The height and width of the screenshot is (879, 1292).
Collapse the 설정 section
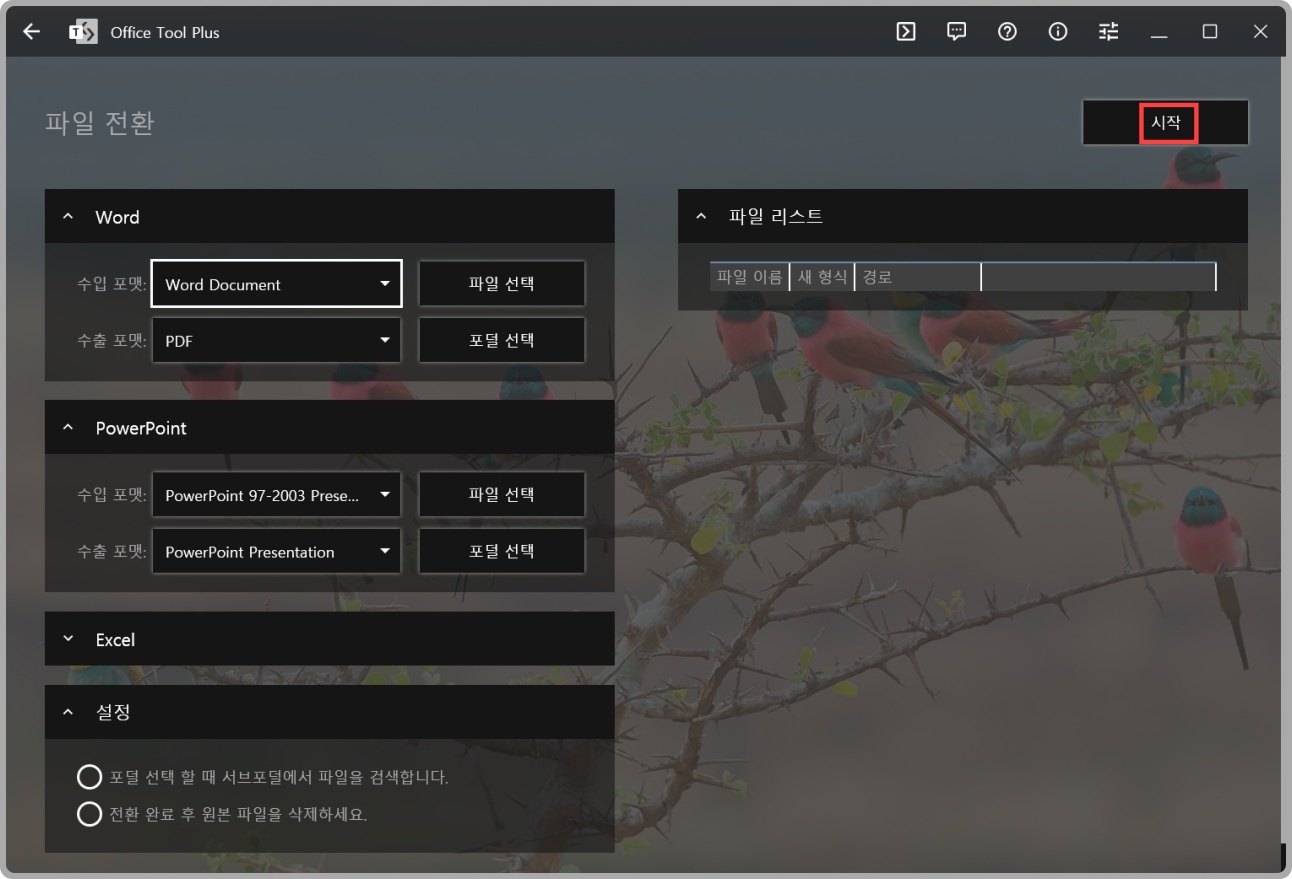click(68, 712)
